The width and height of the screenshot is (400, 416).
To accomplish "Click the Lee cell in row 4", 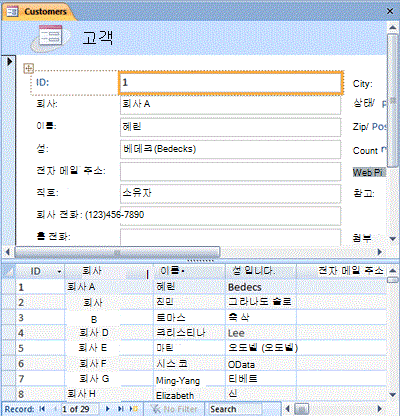I will click(261, 333).
